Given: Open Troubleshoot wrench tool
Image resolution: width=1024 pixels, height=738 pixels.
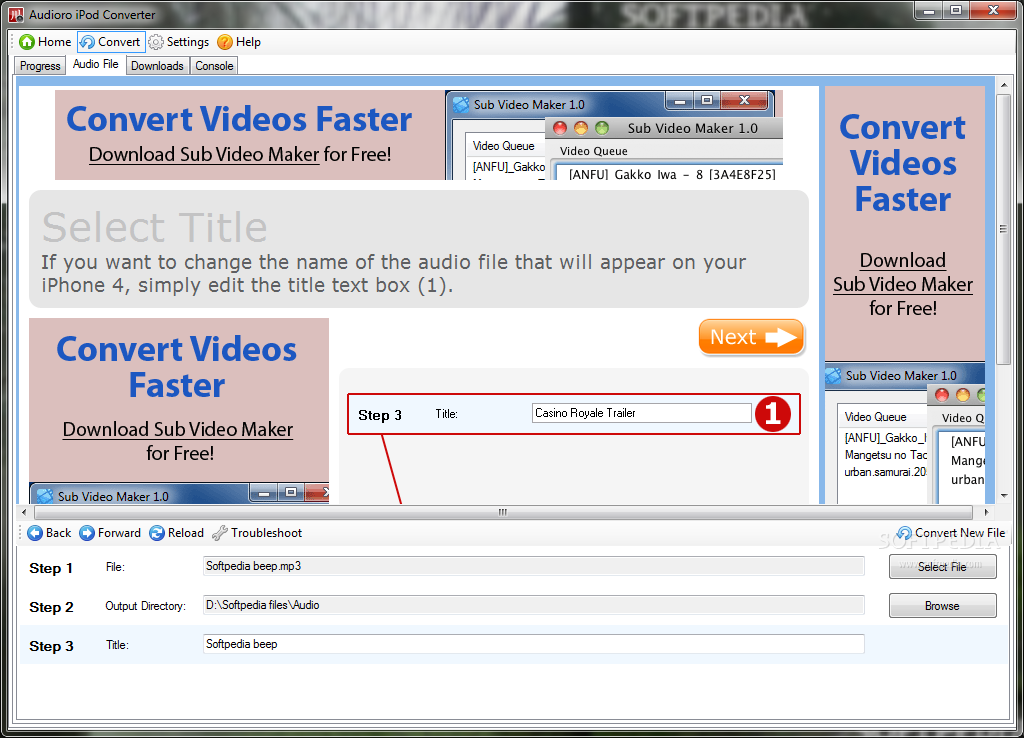Looking at the screenshot, I should pos(257,533).
